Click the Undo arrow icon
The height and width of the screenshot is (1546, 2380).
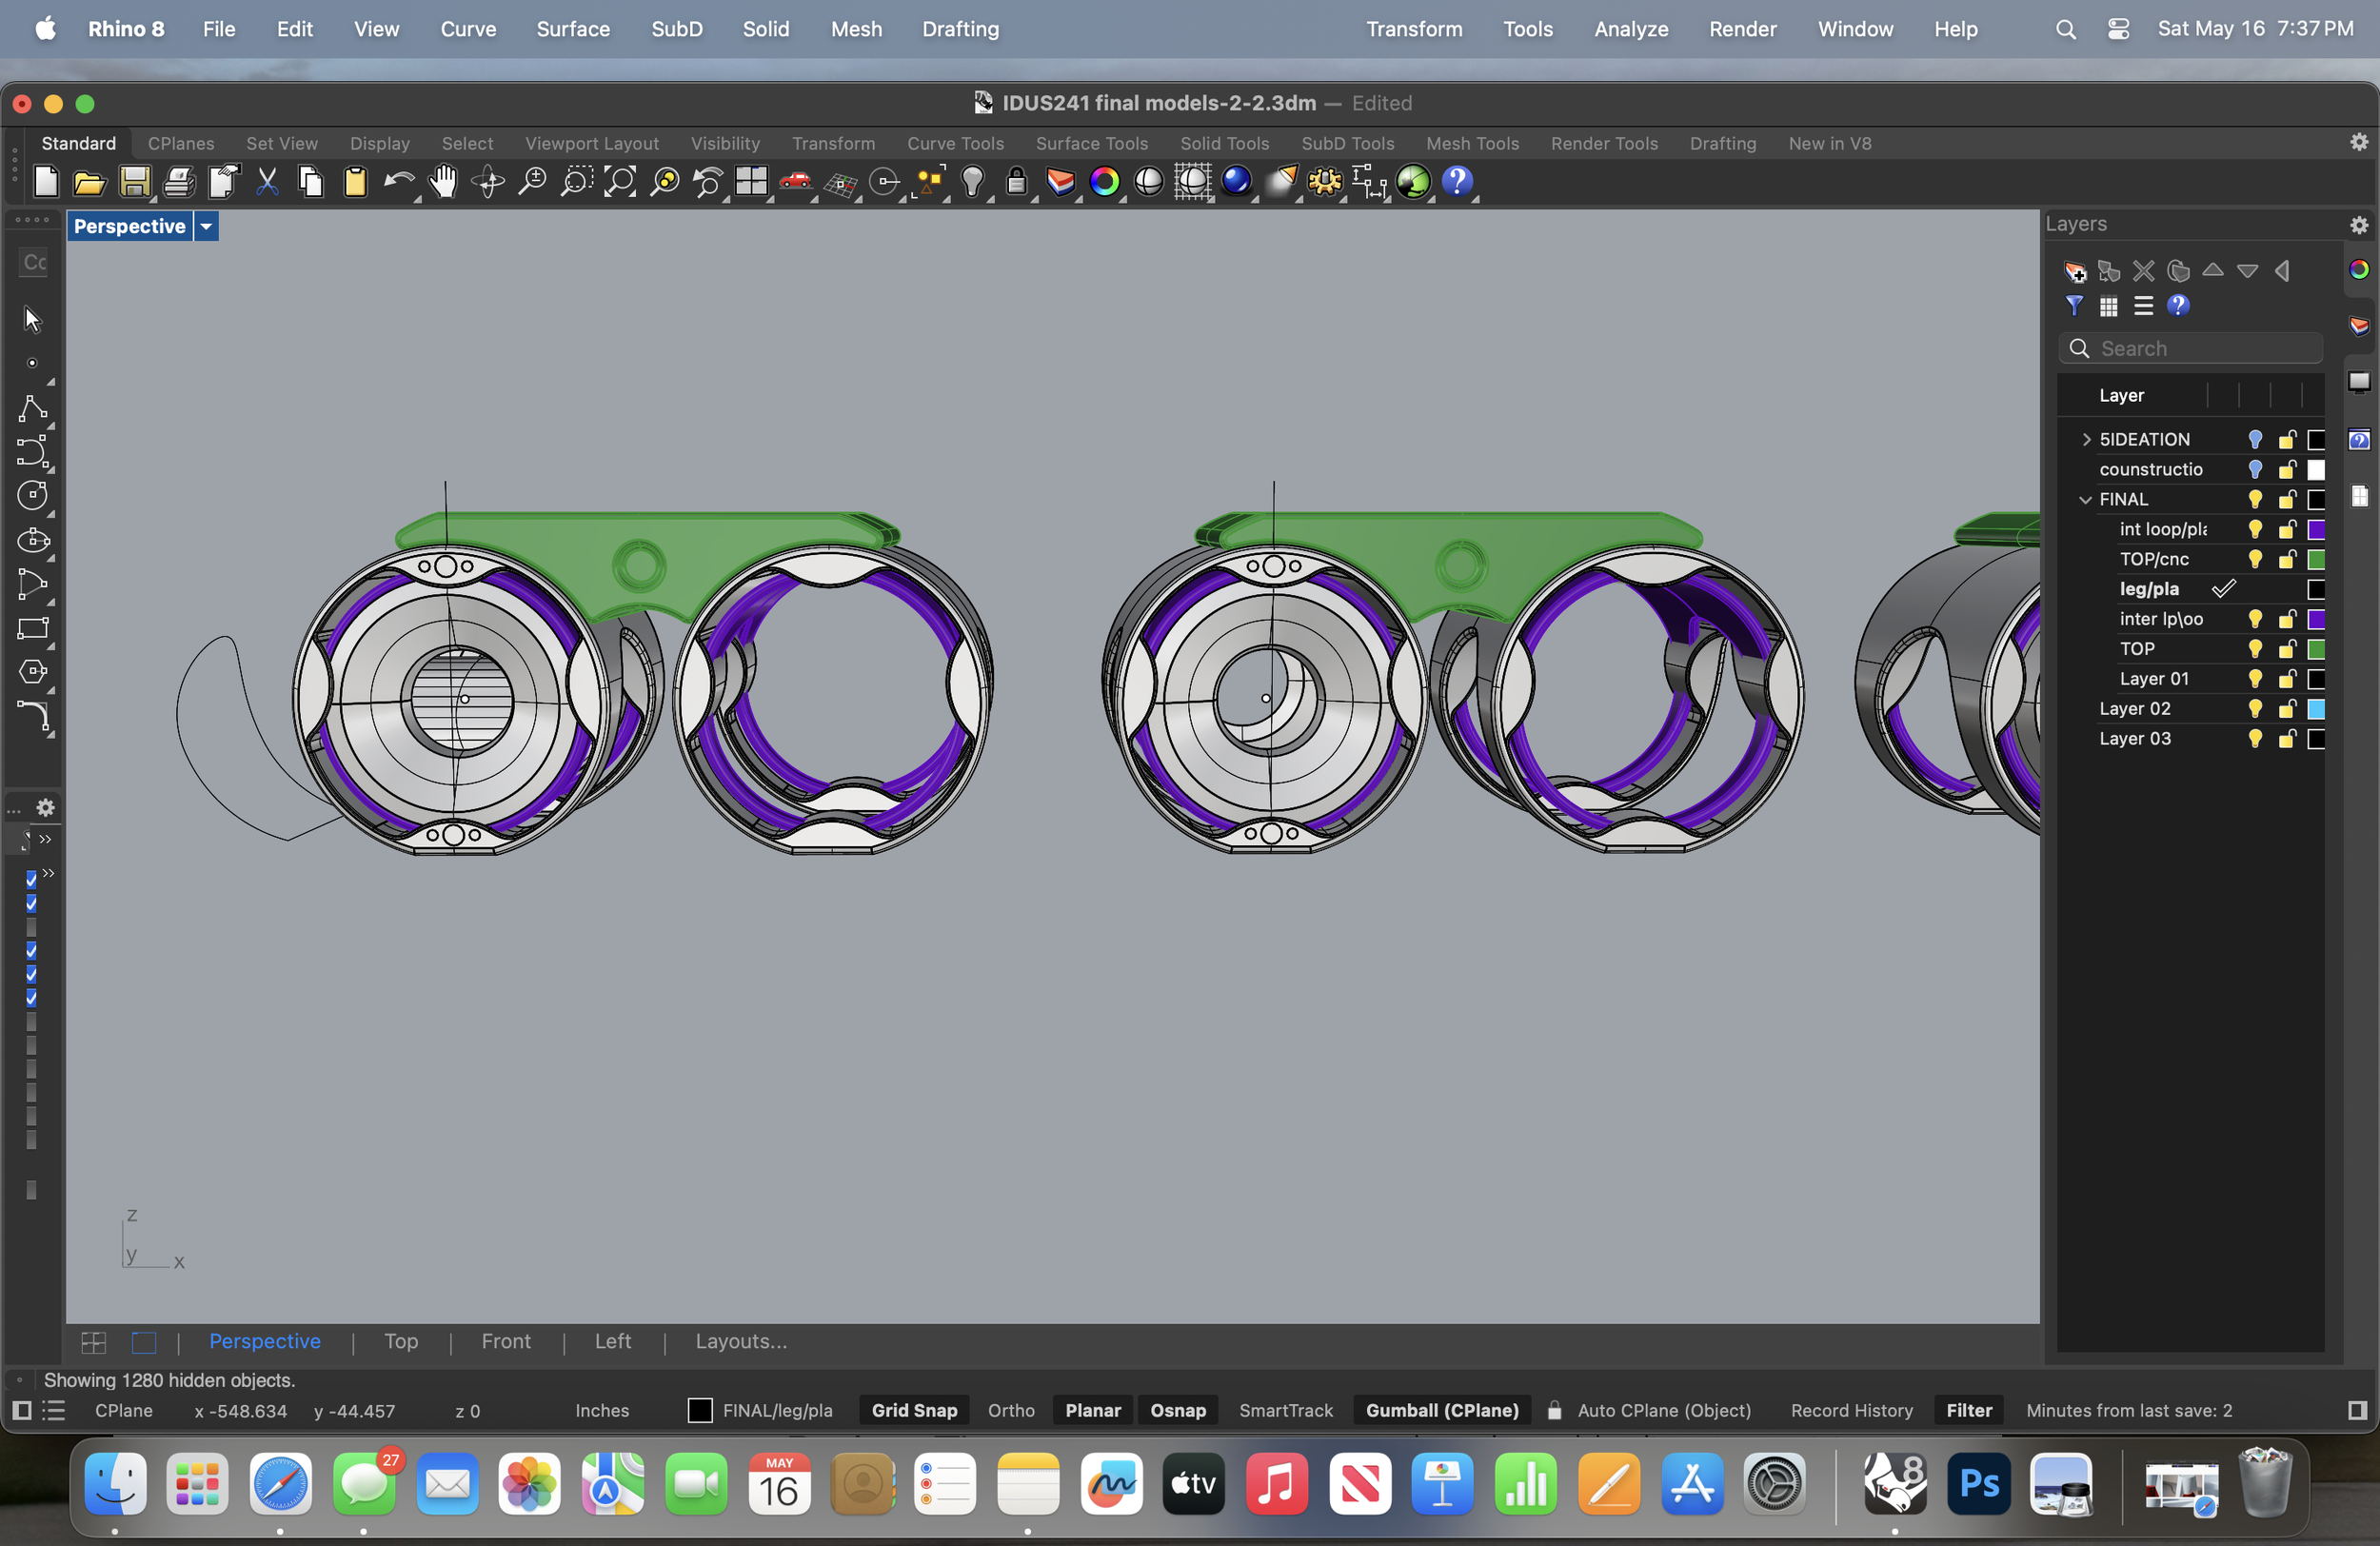coord(399,182)
